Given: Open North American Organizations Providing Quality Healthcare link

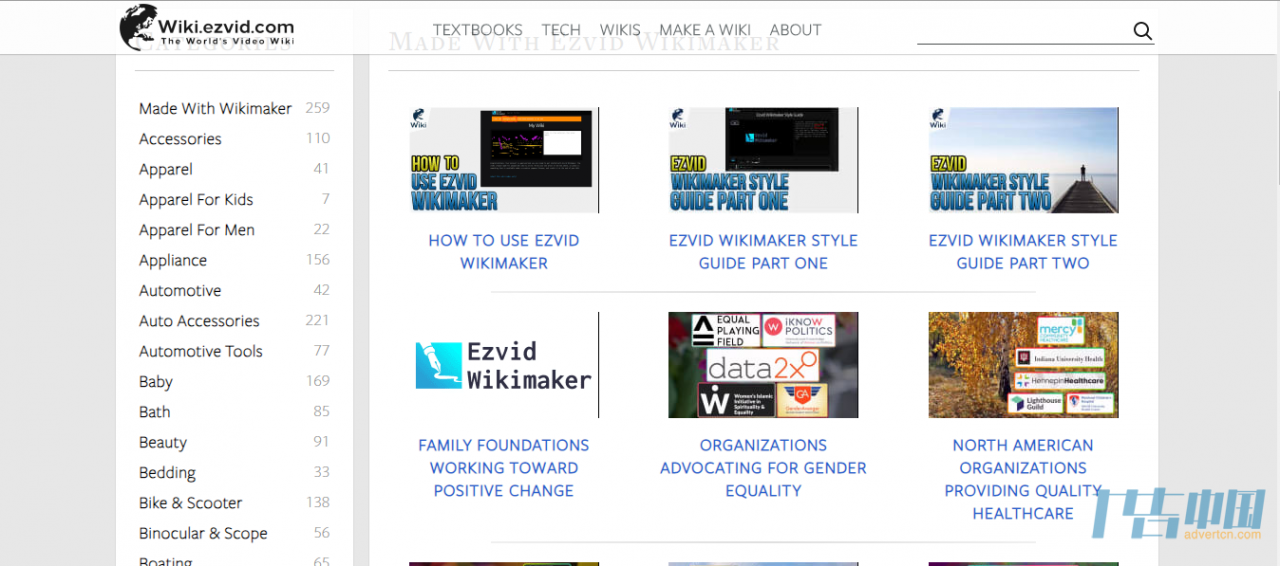Looking at the screenshot, I should pos(1023,479).
